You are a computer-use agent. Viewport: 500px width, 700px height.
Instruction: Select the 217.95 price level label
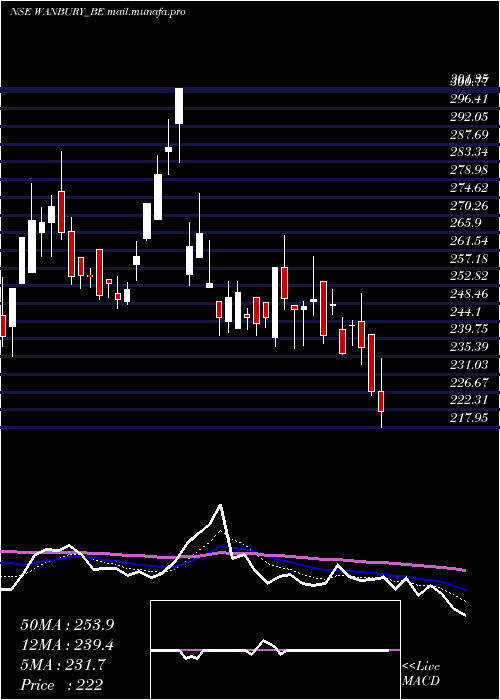click(469, 418)
